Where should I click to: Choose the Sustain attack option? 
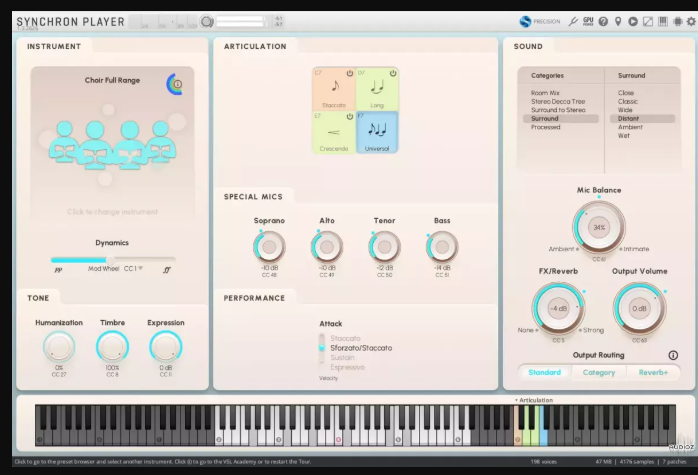click(342, 357)
